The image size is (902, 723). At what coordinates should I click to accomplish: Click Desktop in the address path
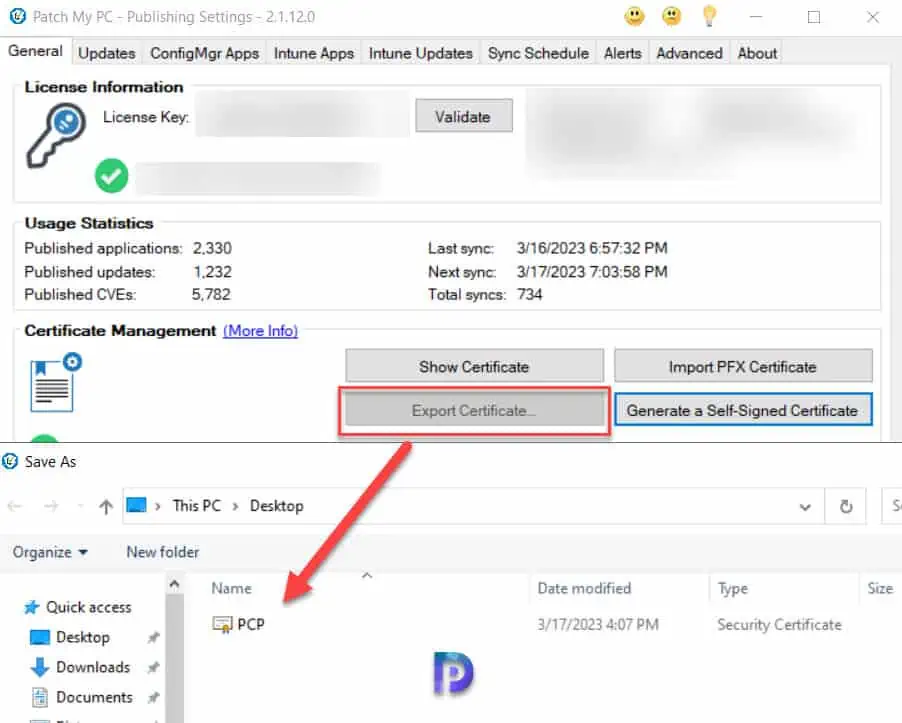tap(277, 506)
